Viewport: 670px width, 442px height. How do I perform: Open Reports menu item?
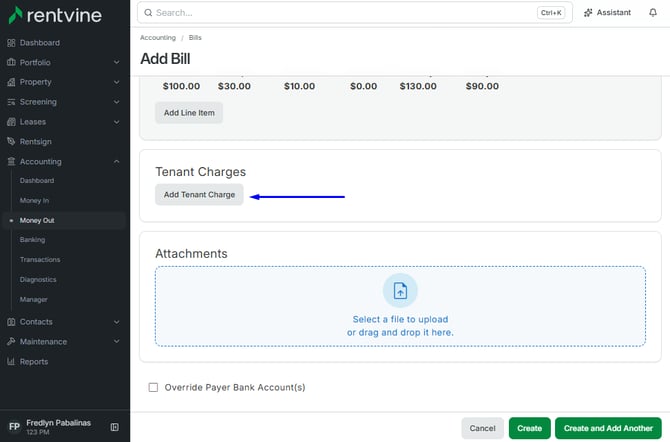click(x=34, y=362)
